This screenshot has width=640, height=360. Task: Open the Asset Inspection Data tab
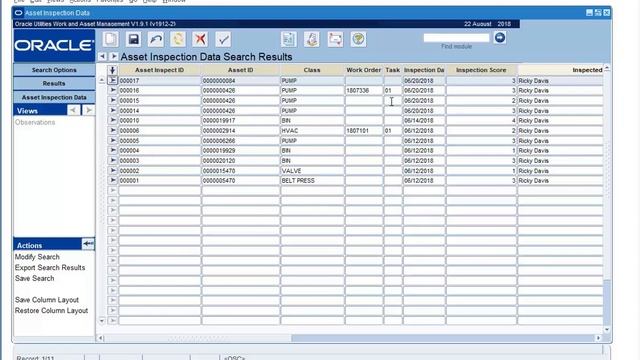(x=54, y=97)
